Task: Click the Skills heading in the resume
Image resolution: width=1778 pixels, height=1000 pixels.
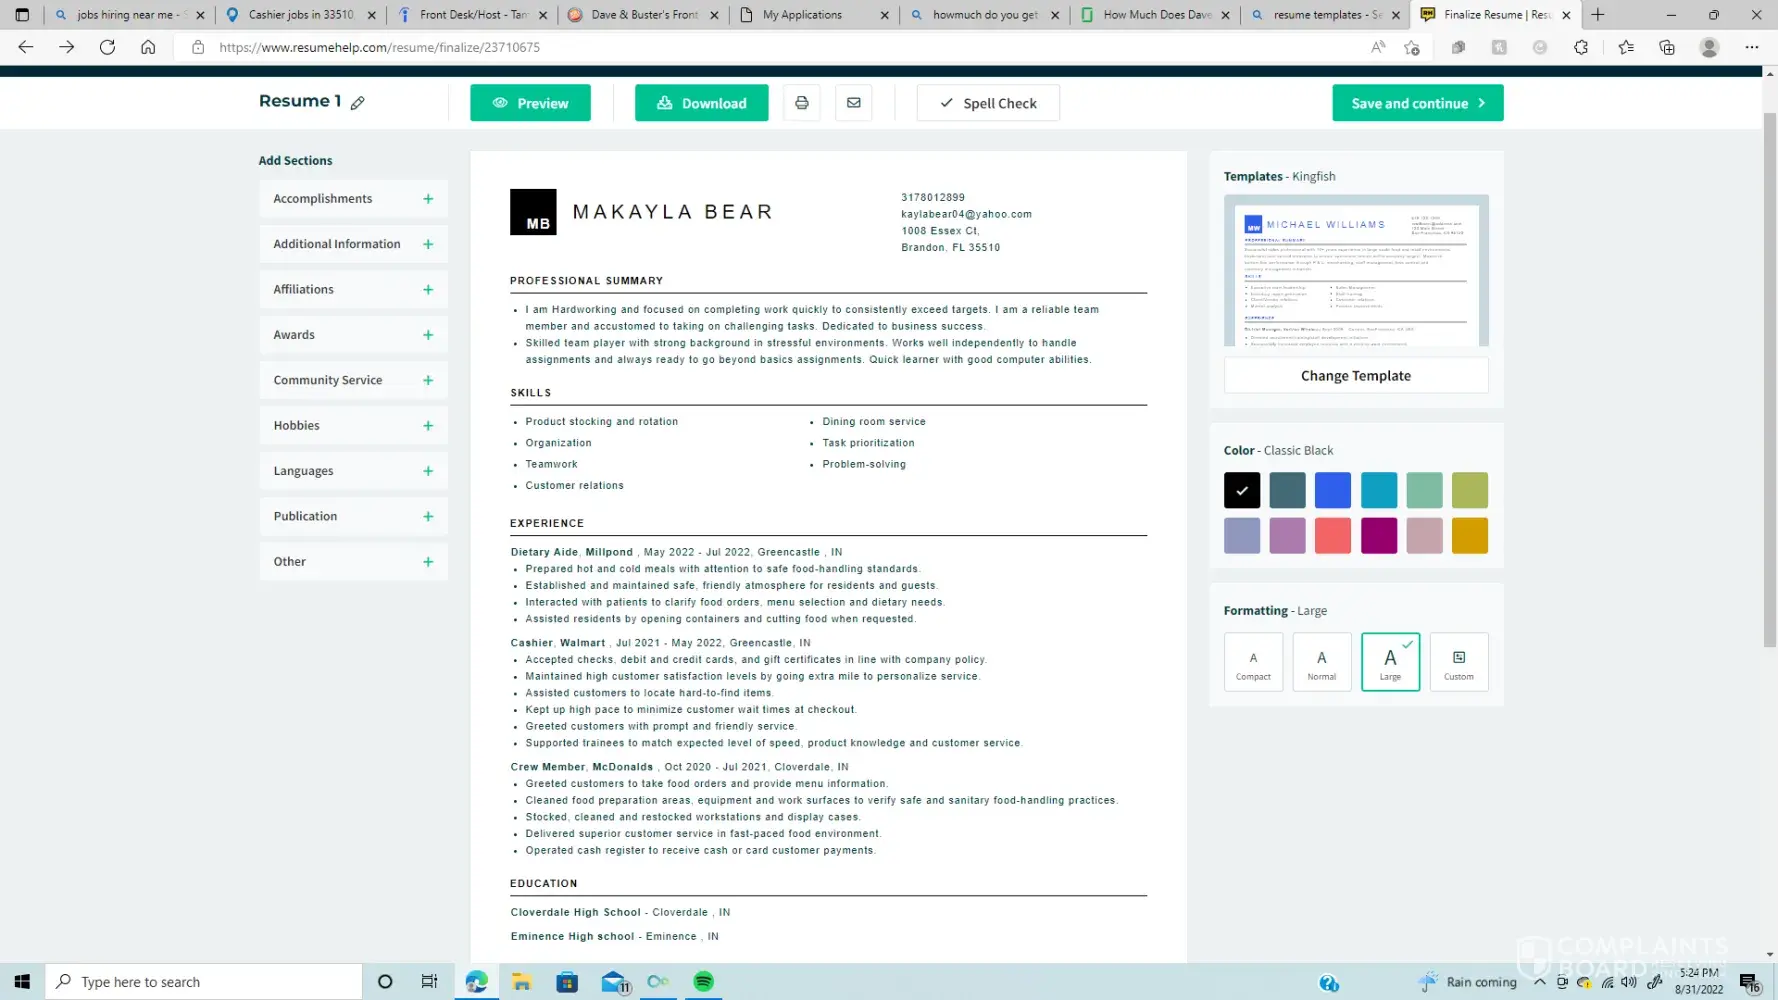Action: pos(530,393)
